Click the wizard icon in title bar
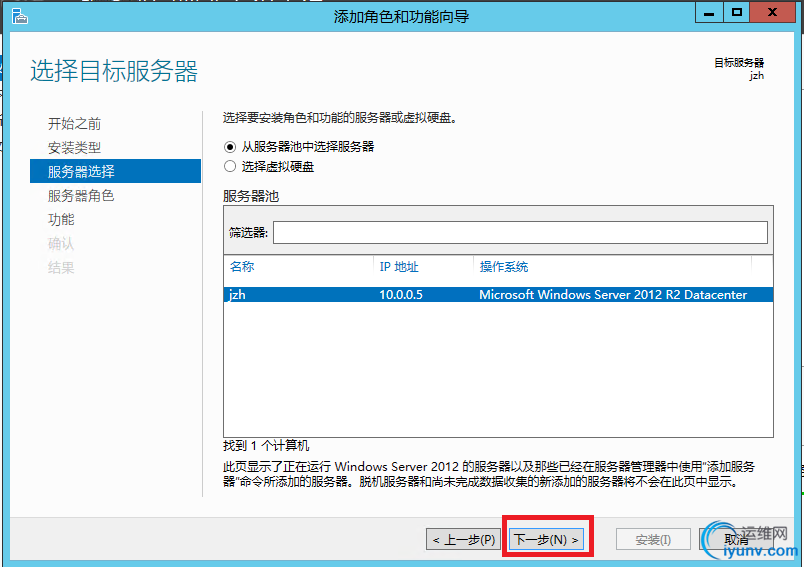The width and height of the screenshot is (804, 567). (x=19, y=16)
